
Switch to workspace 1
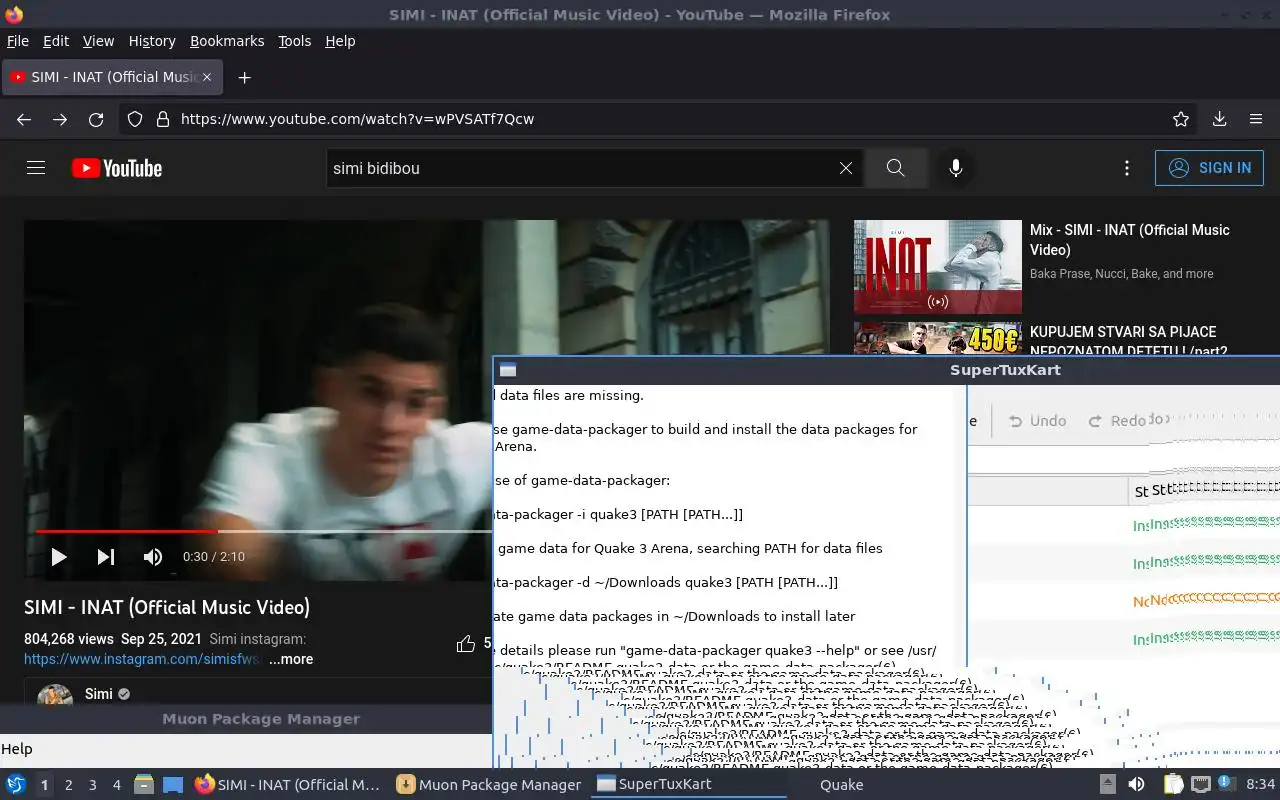44,785
